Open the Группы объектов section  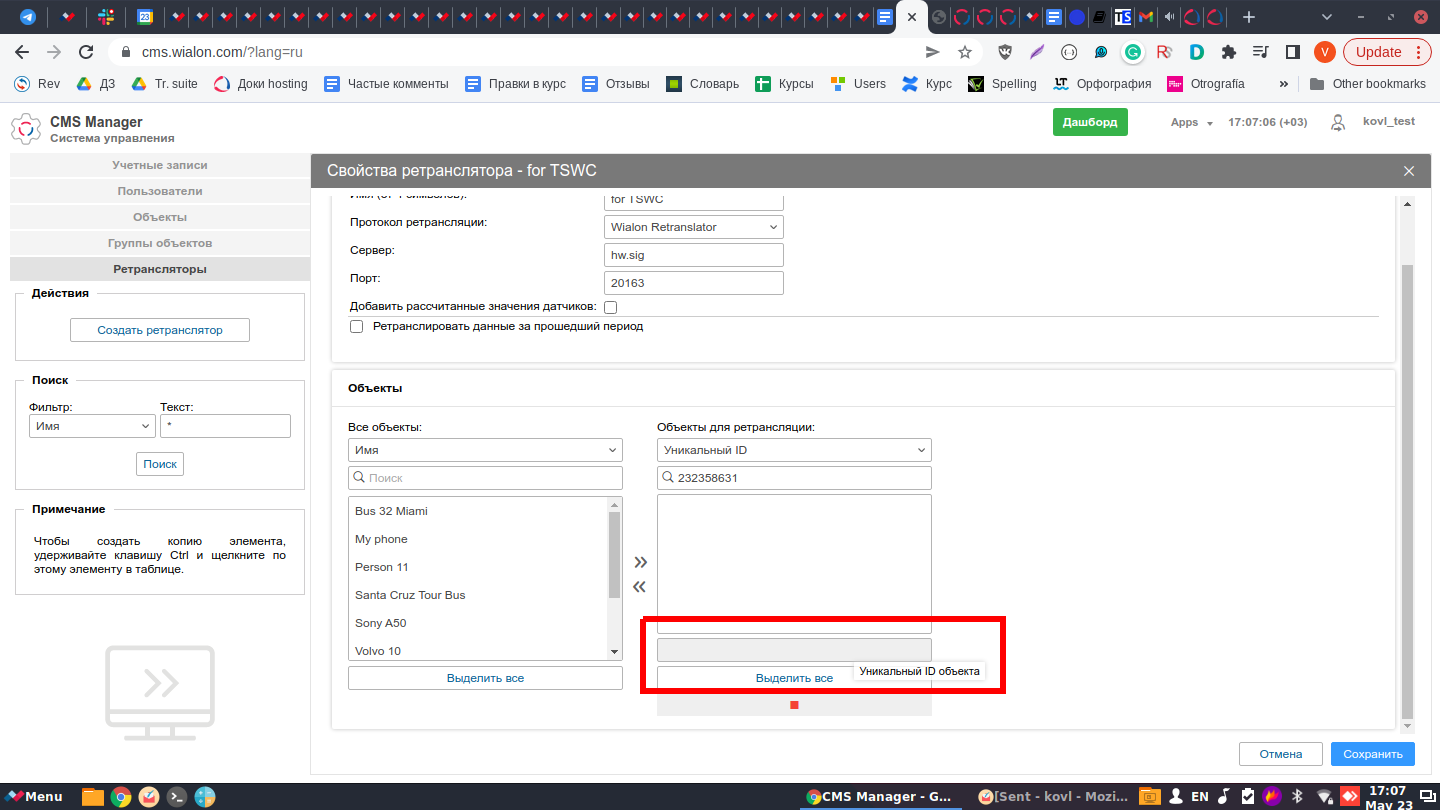click(x=160, y=243)
